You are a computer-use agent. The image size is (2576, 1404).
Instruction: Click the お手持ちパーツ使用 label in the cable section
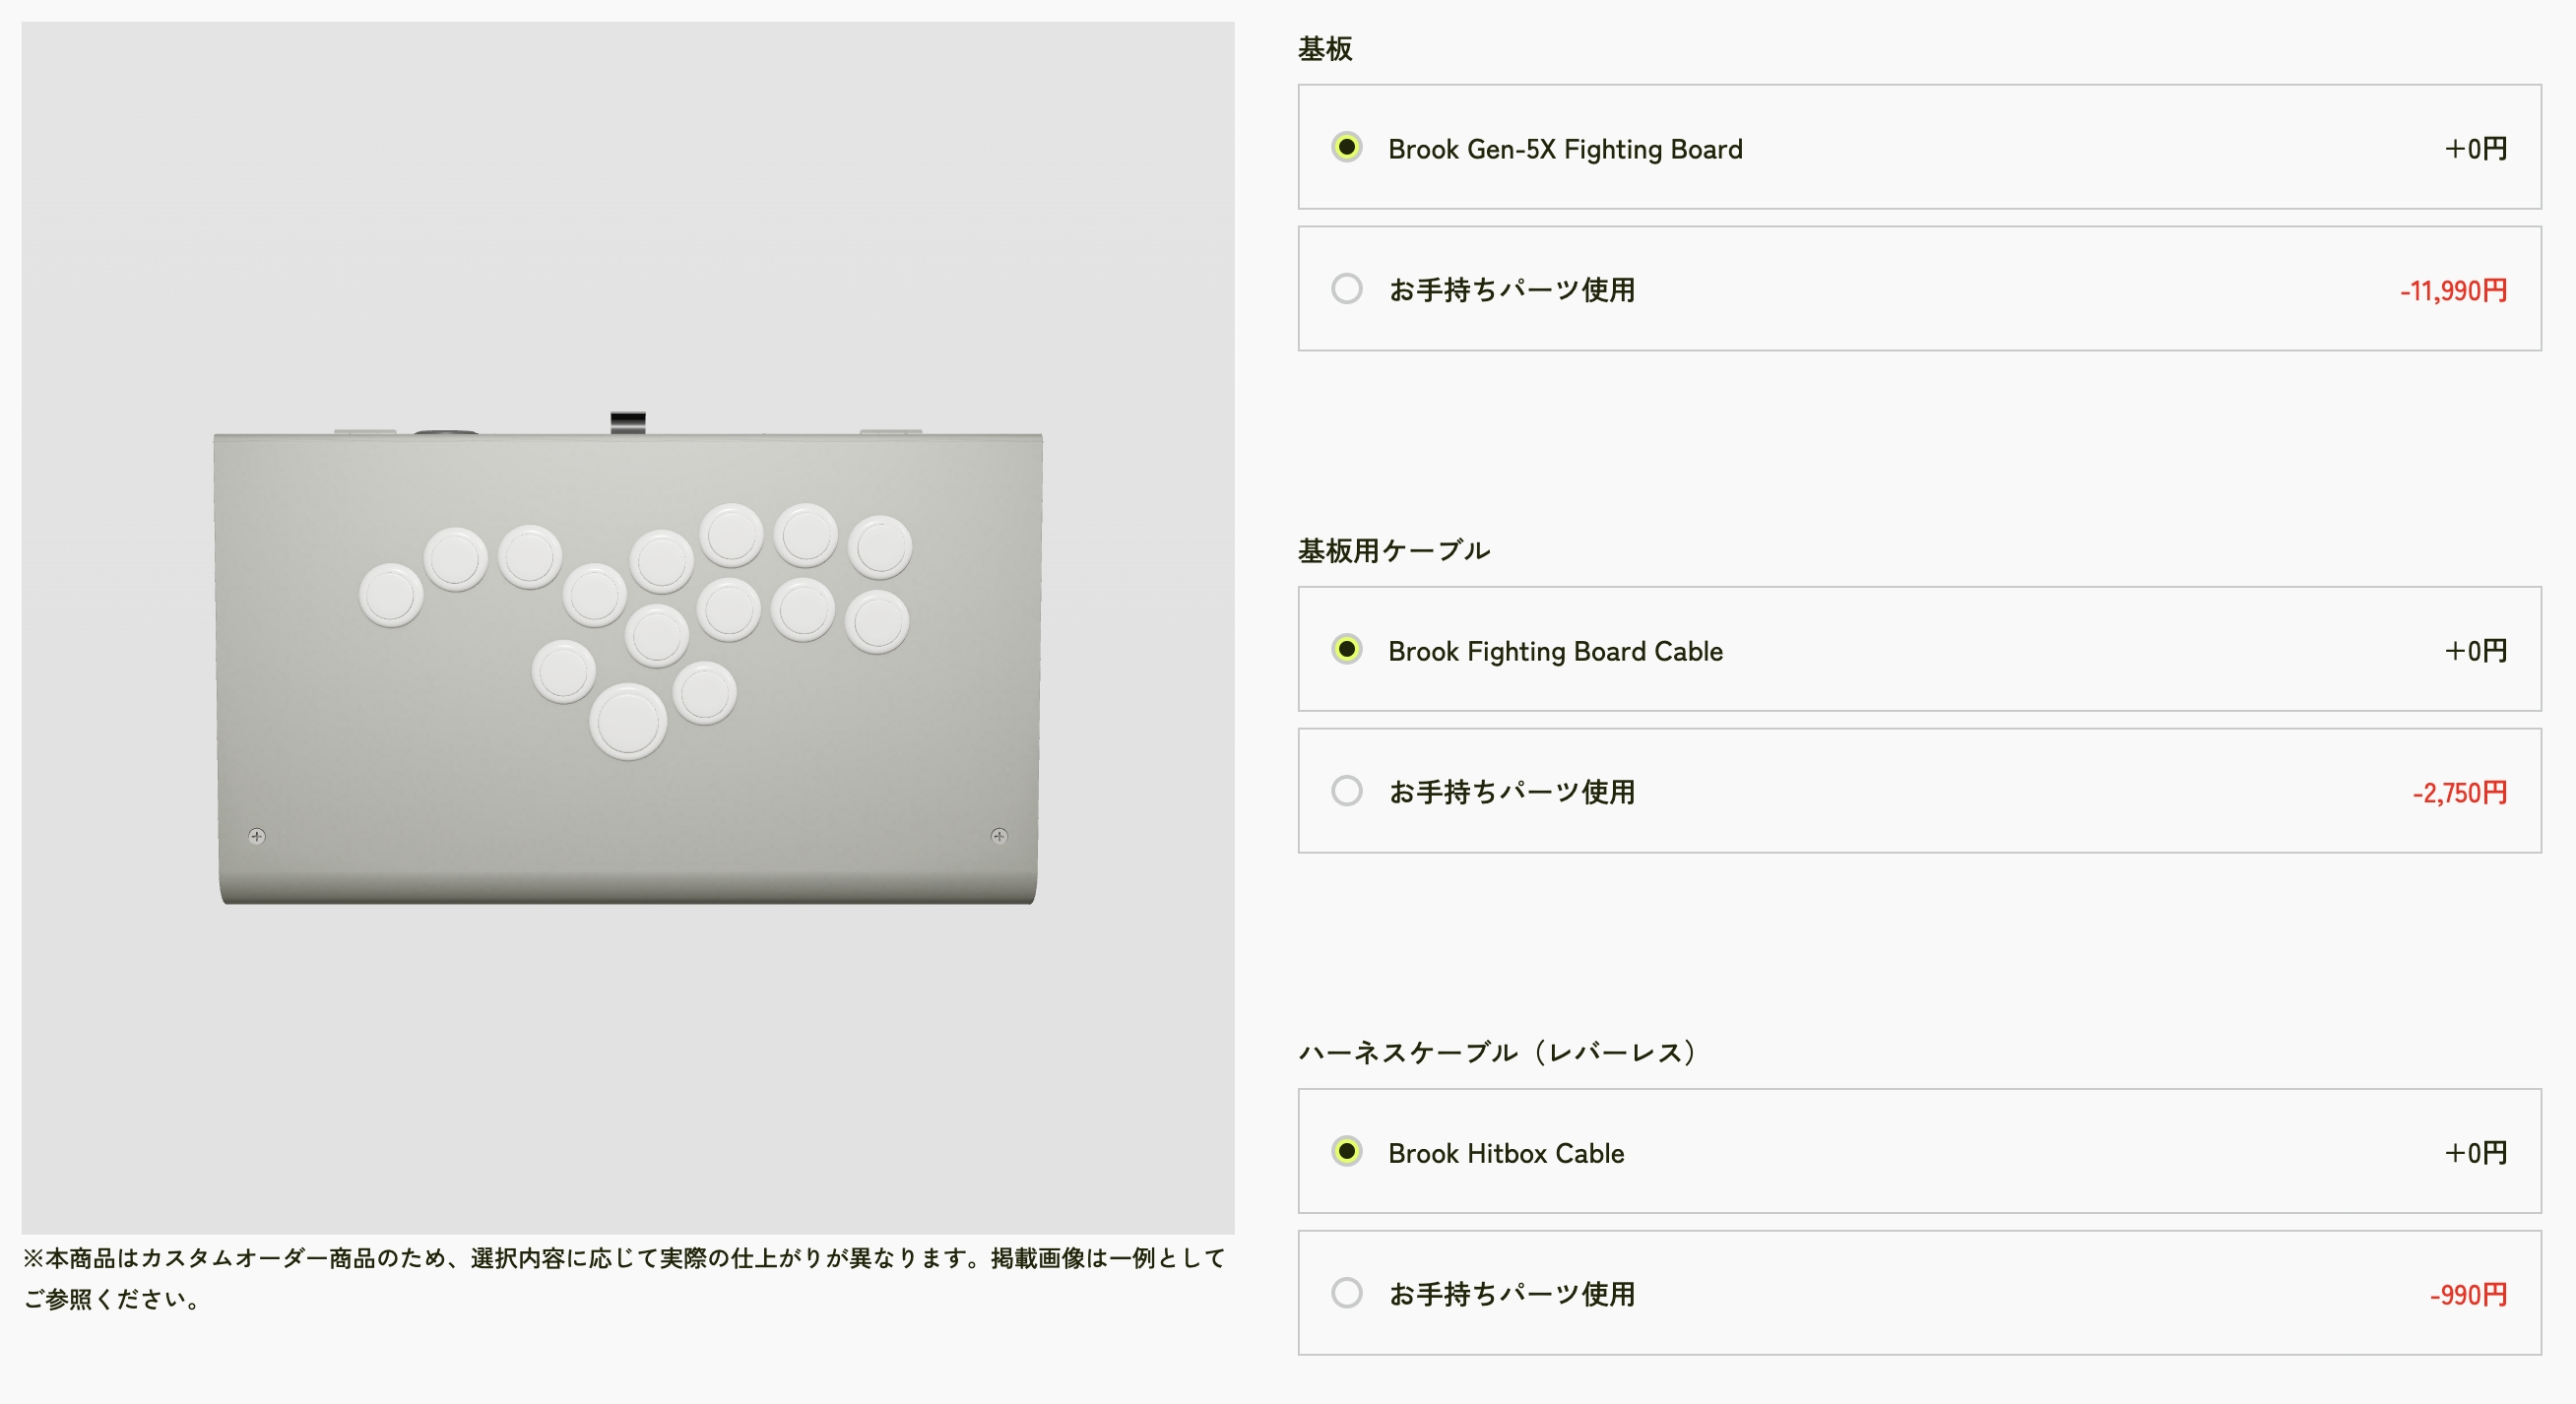point(1512,792)
